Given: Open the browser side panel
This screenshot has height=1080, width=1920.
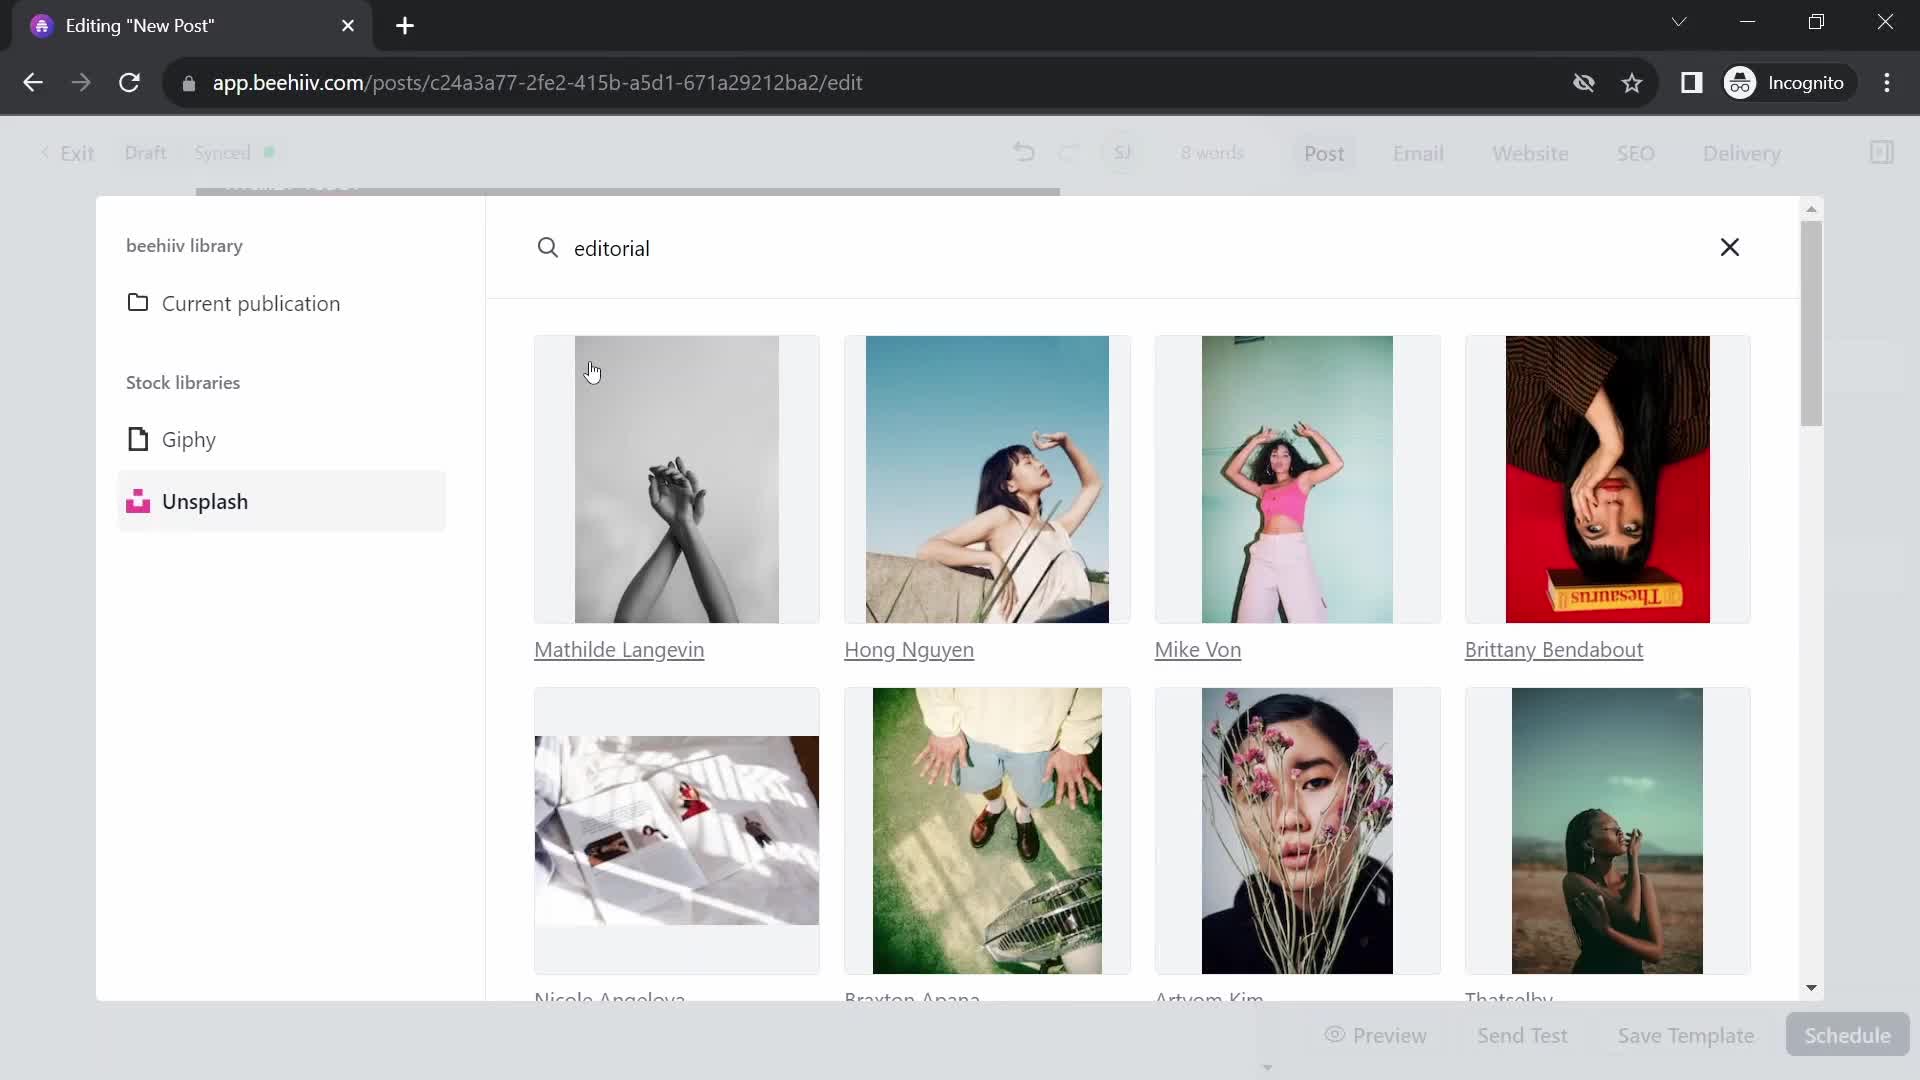Looking at the screenshot, I should (1691, 83).
